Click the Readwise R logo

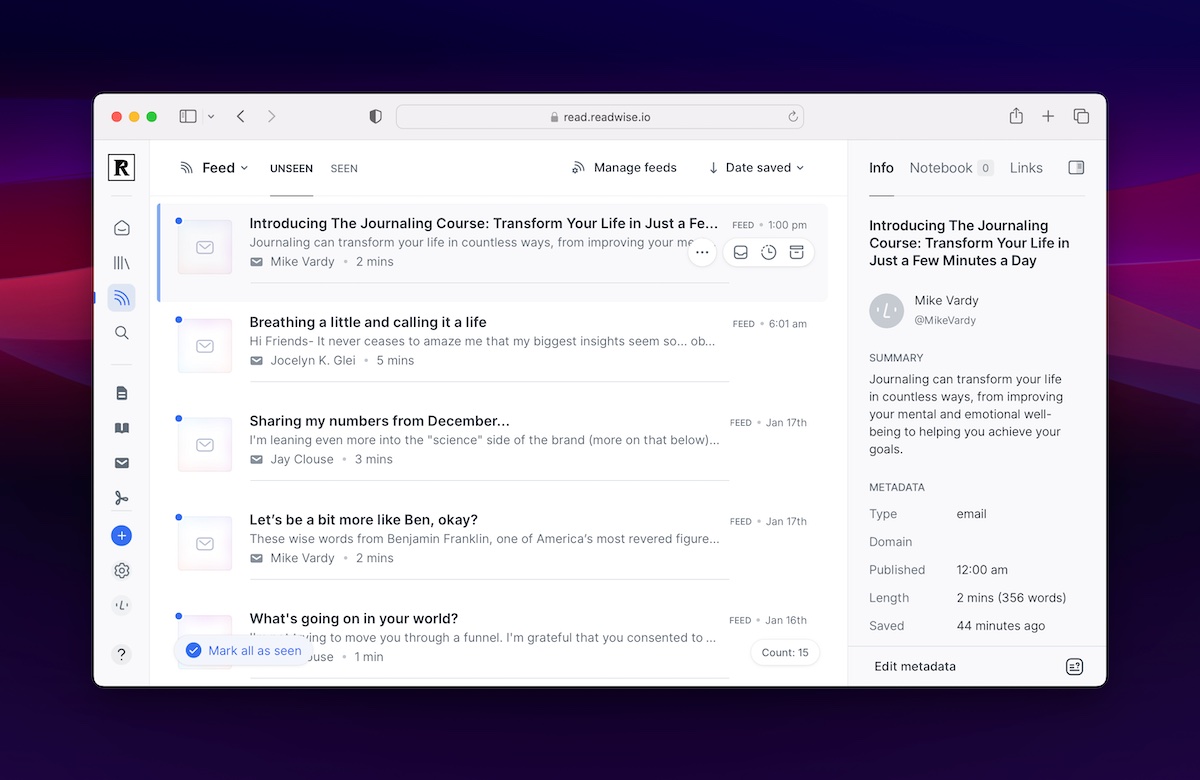121,168
